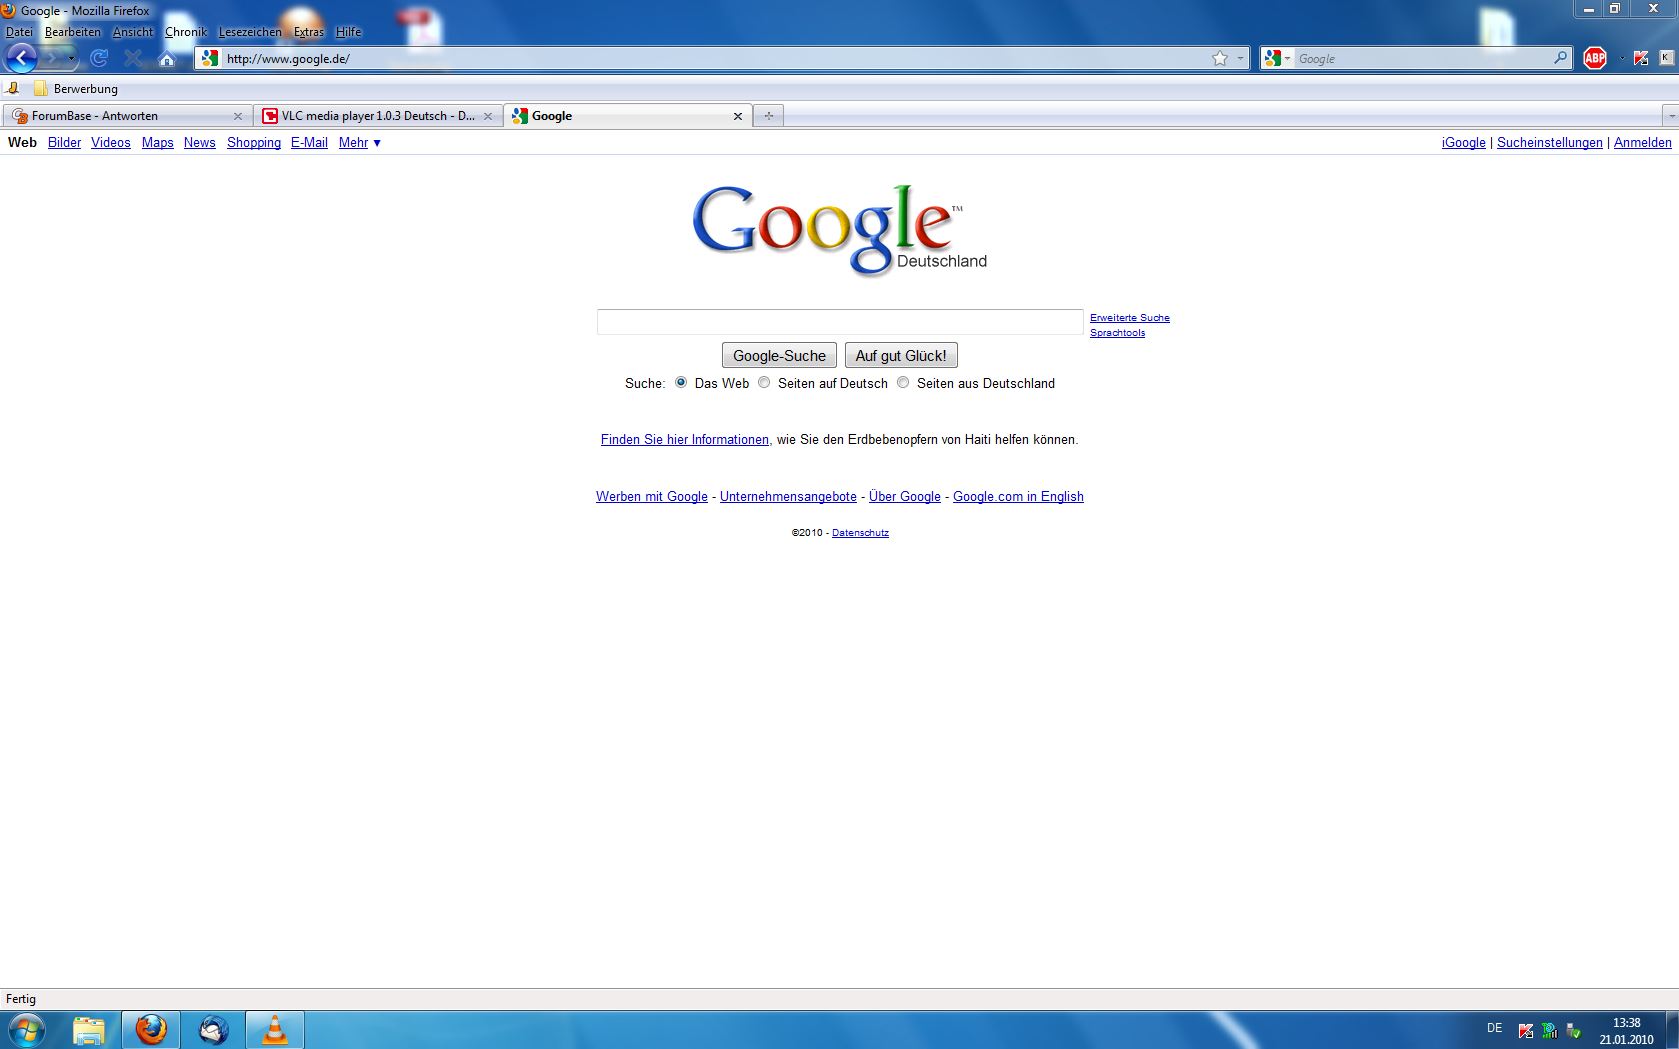Select Seiten aus Deutschland radio button
The width and height of the screenshot is (1679, 1049).
[x=903, y=382]
